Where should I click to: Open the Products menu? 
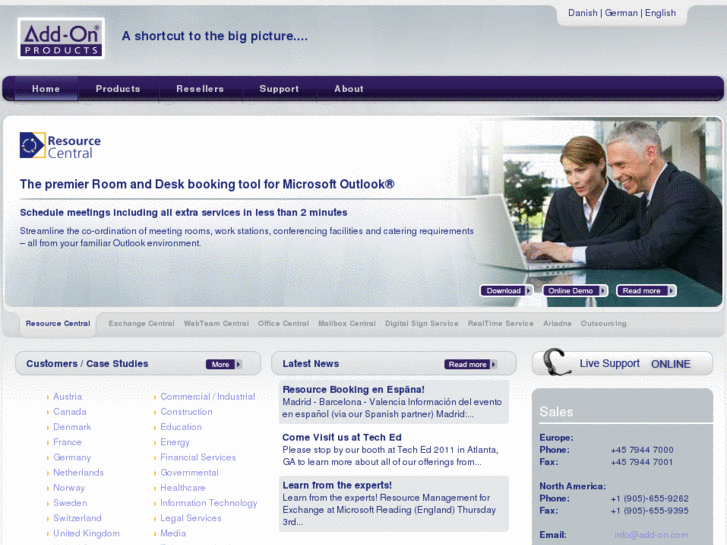click(x=118, y=89)
